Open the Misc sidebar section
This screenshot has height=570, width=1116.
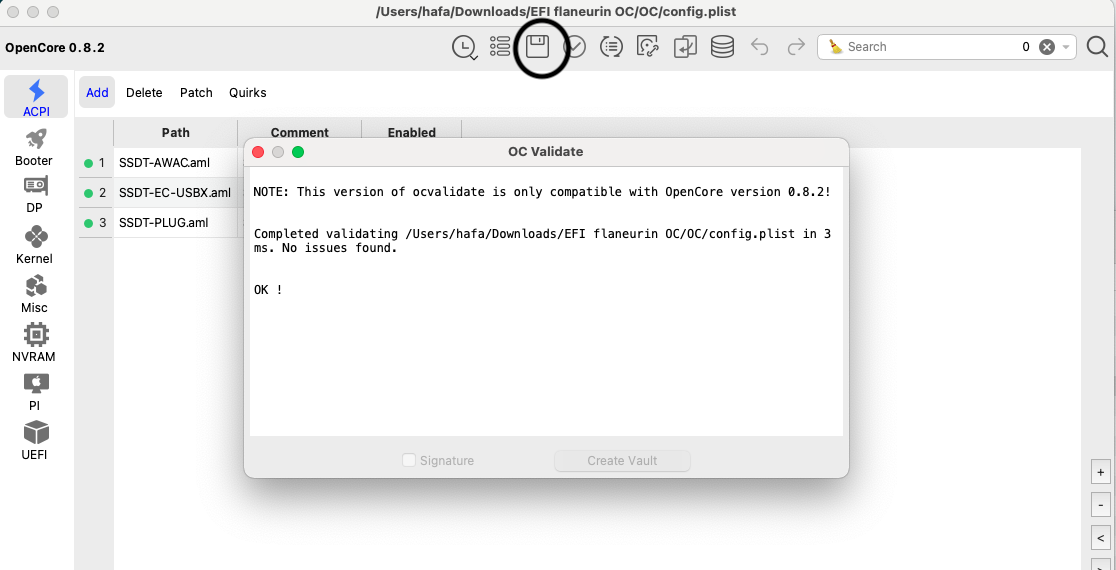click(34, 294)
